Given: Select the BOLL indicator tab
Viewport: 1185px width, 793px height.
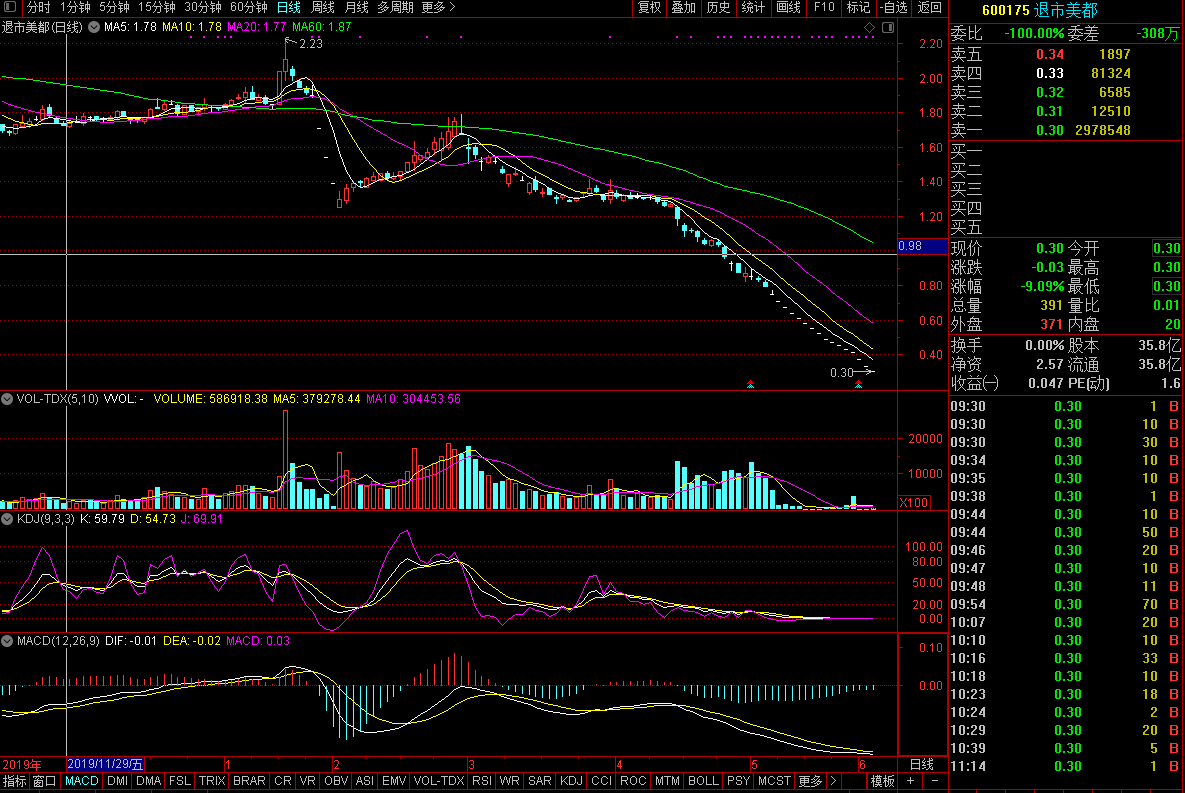Looking at the screenshot, I should pyautogui.click(x=703, y=781).
